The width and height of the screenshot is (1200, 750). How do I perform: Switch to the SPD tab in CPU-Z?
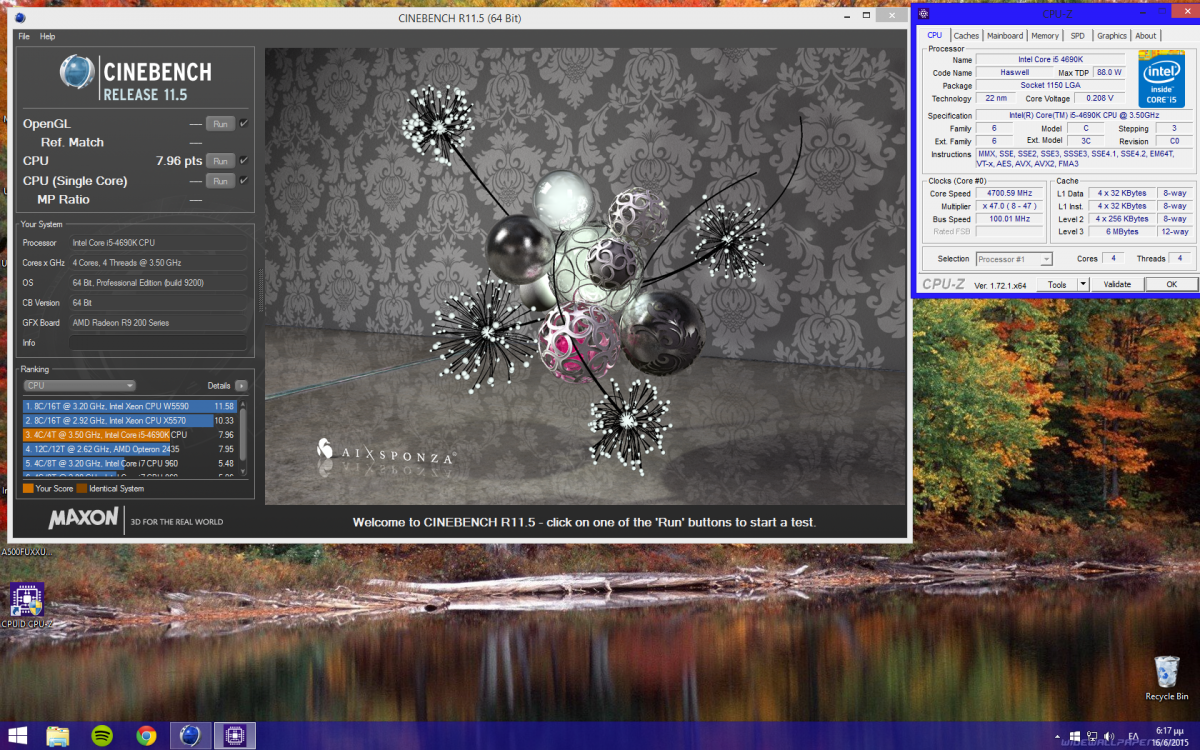tap(1077, 35)
